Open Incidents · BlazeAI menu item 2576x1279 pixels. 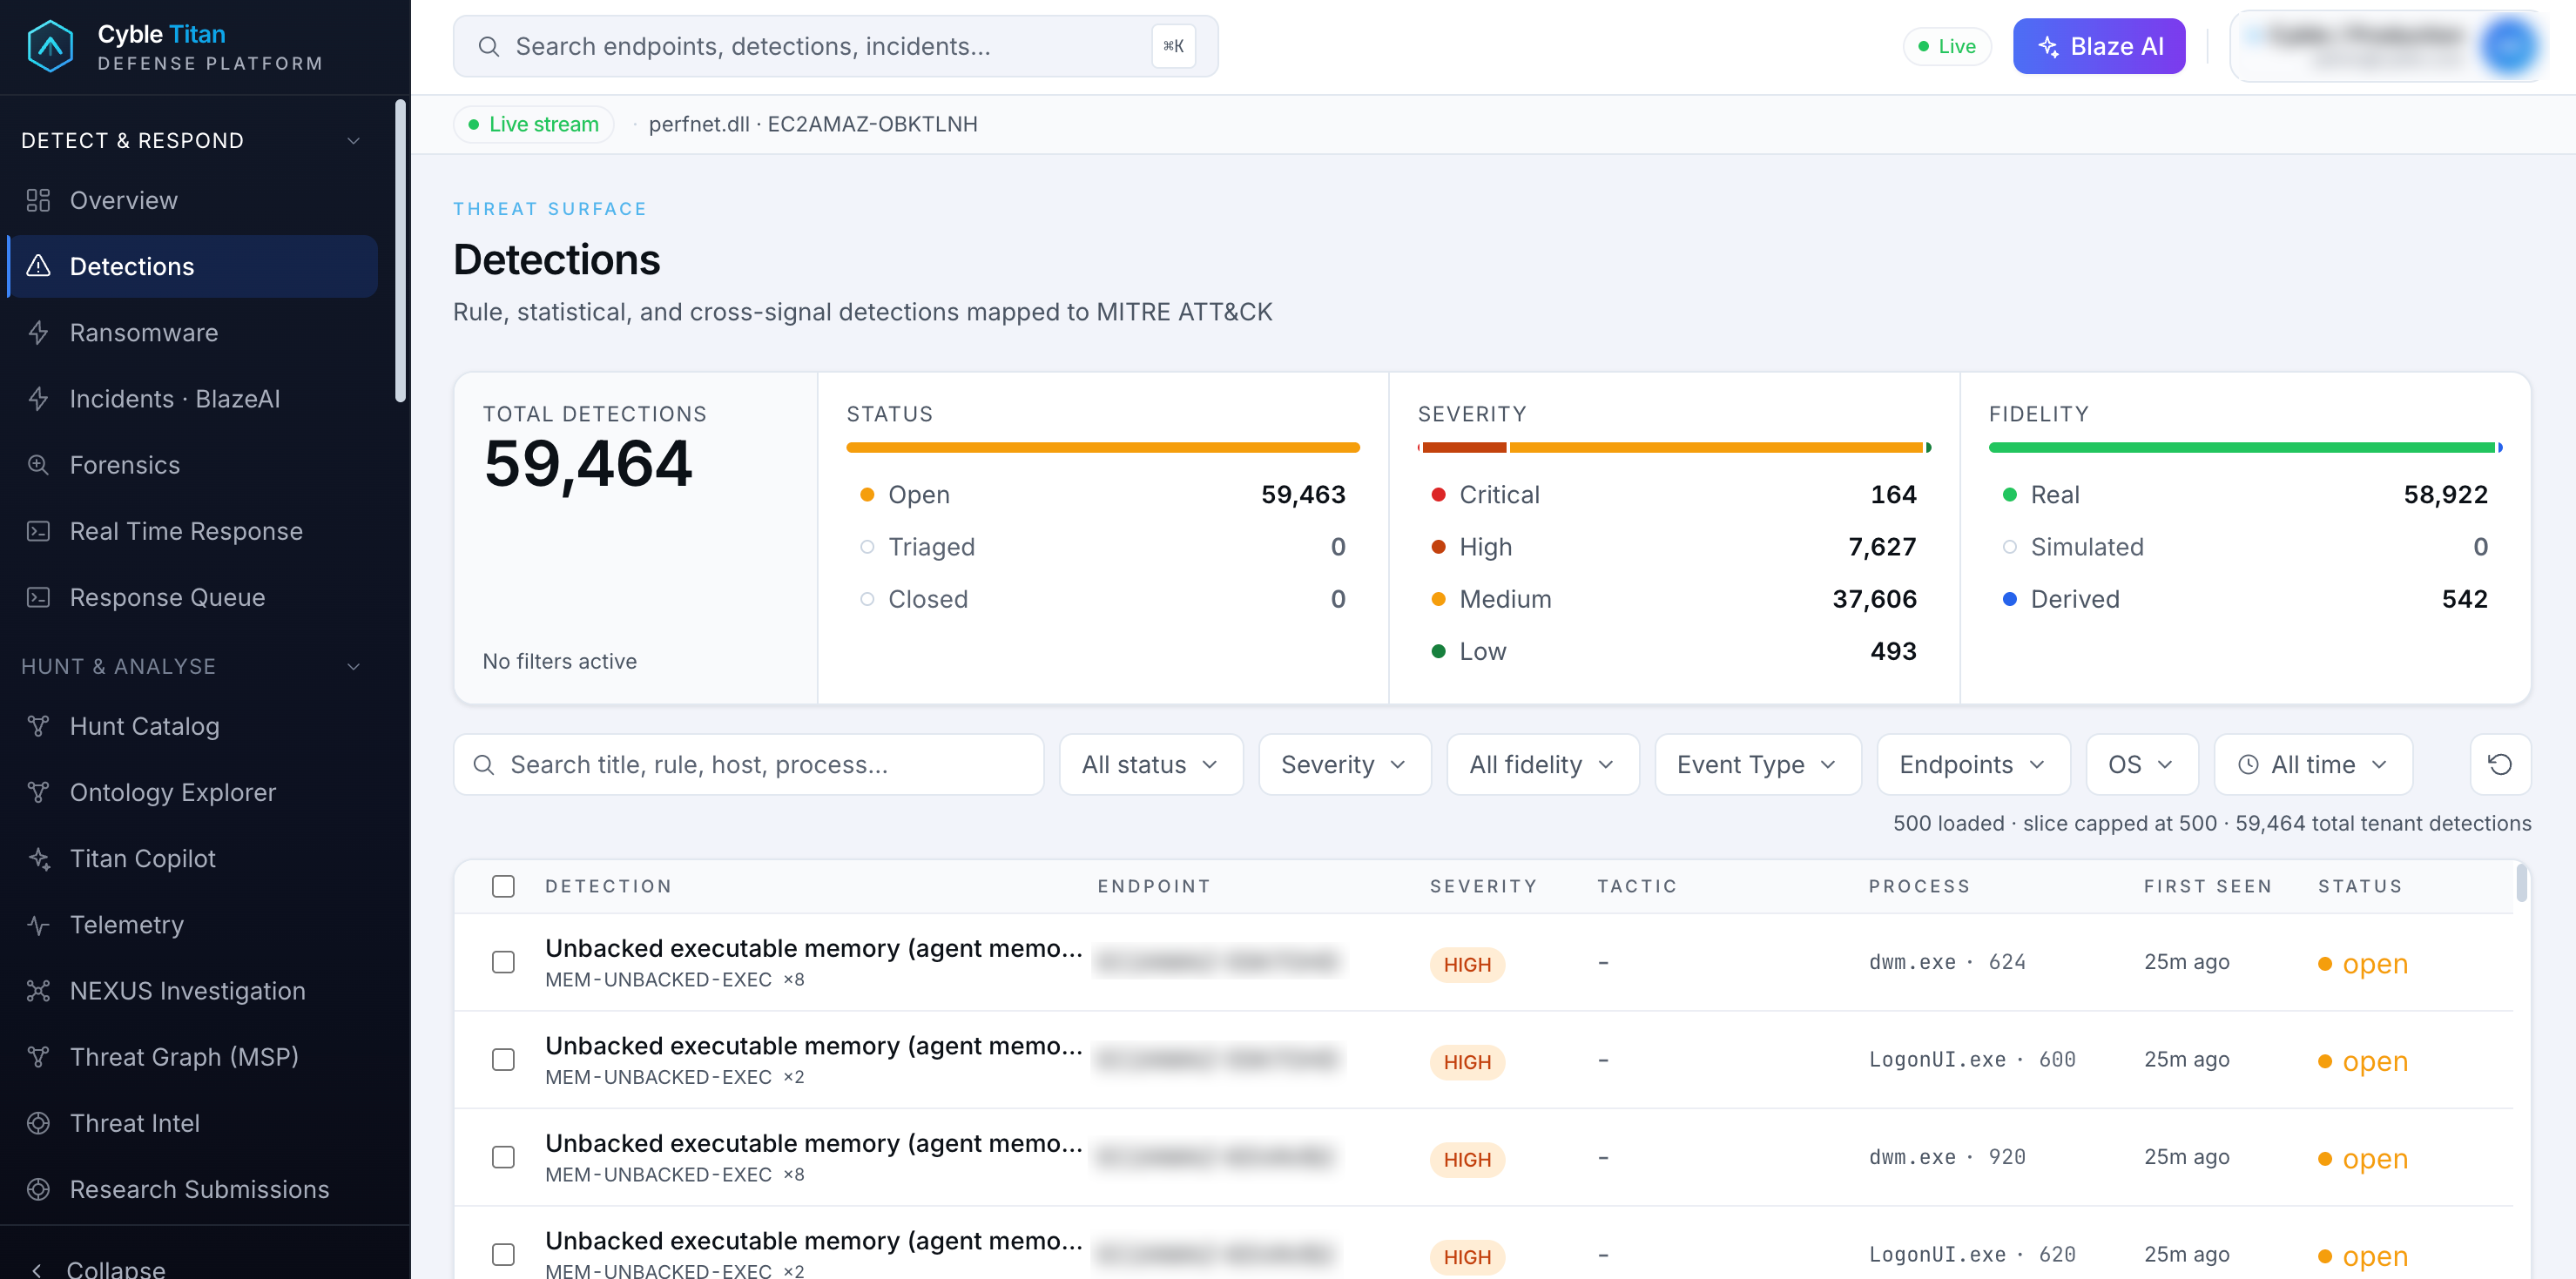[192, 398]
